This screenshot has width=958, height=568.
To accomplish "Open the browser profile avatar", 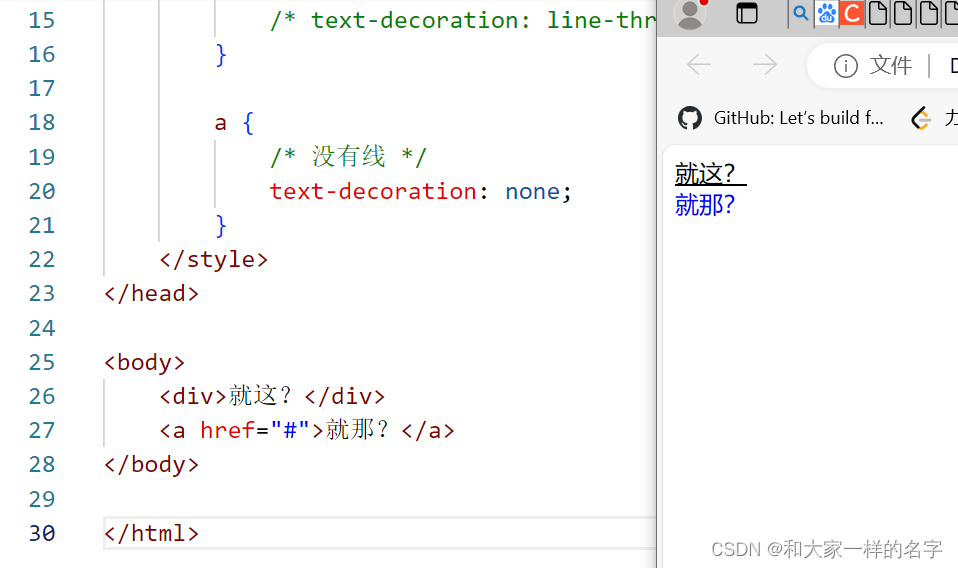I will (690, 13).
